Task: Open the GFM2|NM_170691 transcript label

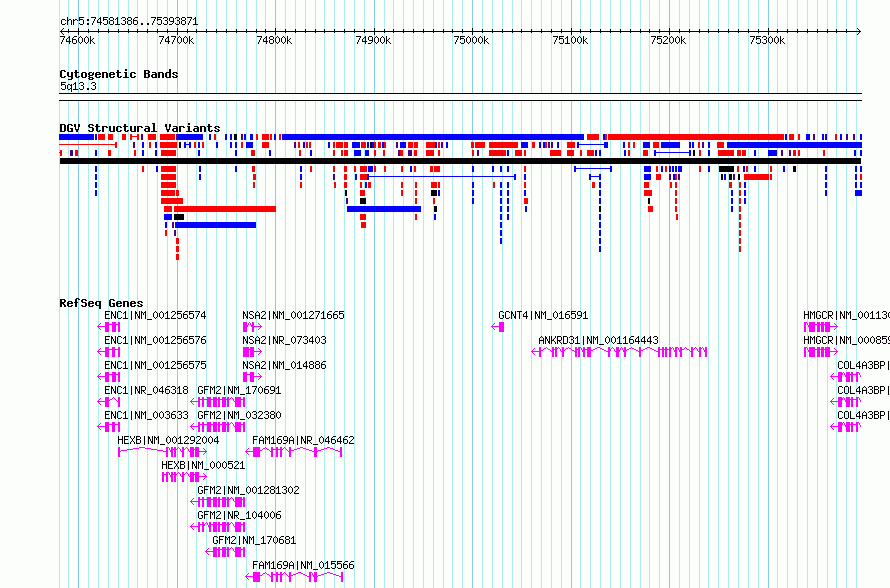Action: (239, 390)
